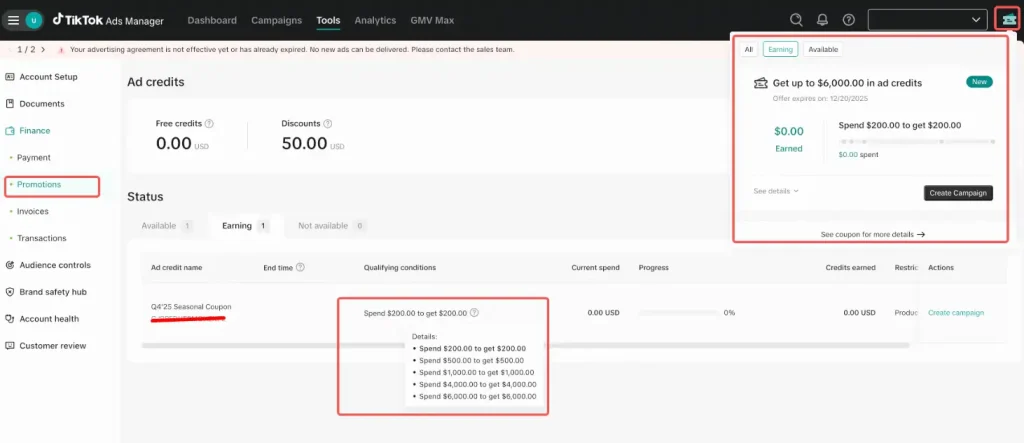Click the Audience controls icon
The width and height of the screenshot is (1024, 443).
(9, 265)
